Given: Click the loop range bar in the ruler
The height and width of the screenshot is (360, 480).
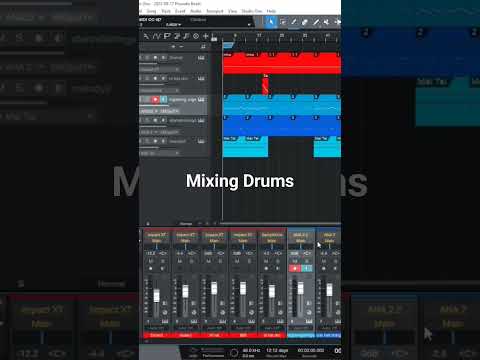Looking at the screenshot, I should [229, 45].
